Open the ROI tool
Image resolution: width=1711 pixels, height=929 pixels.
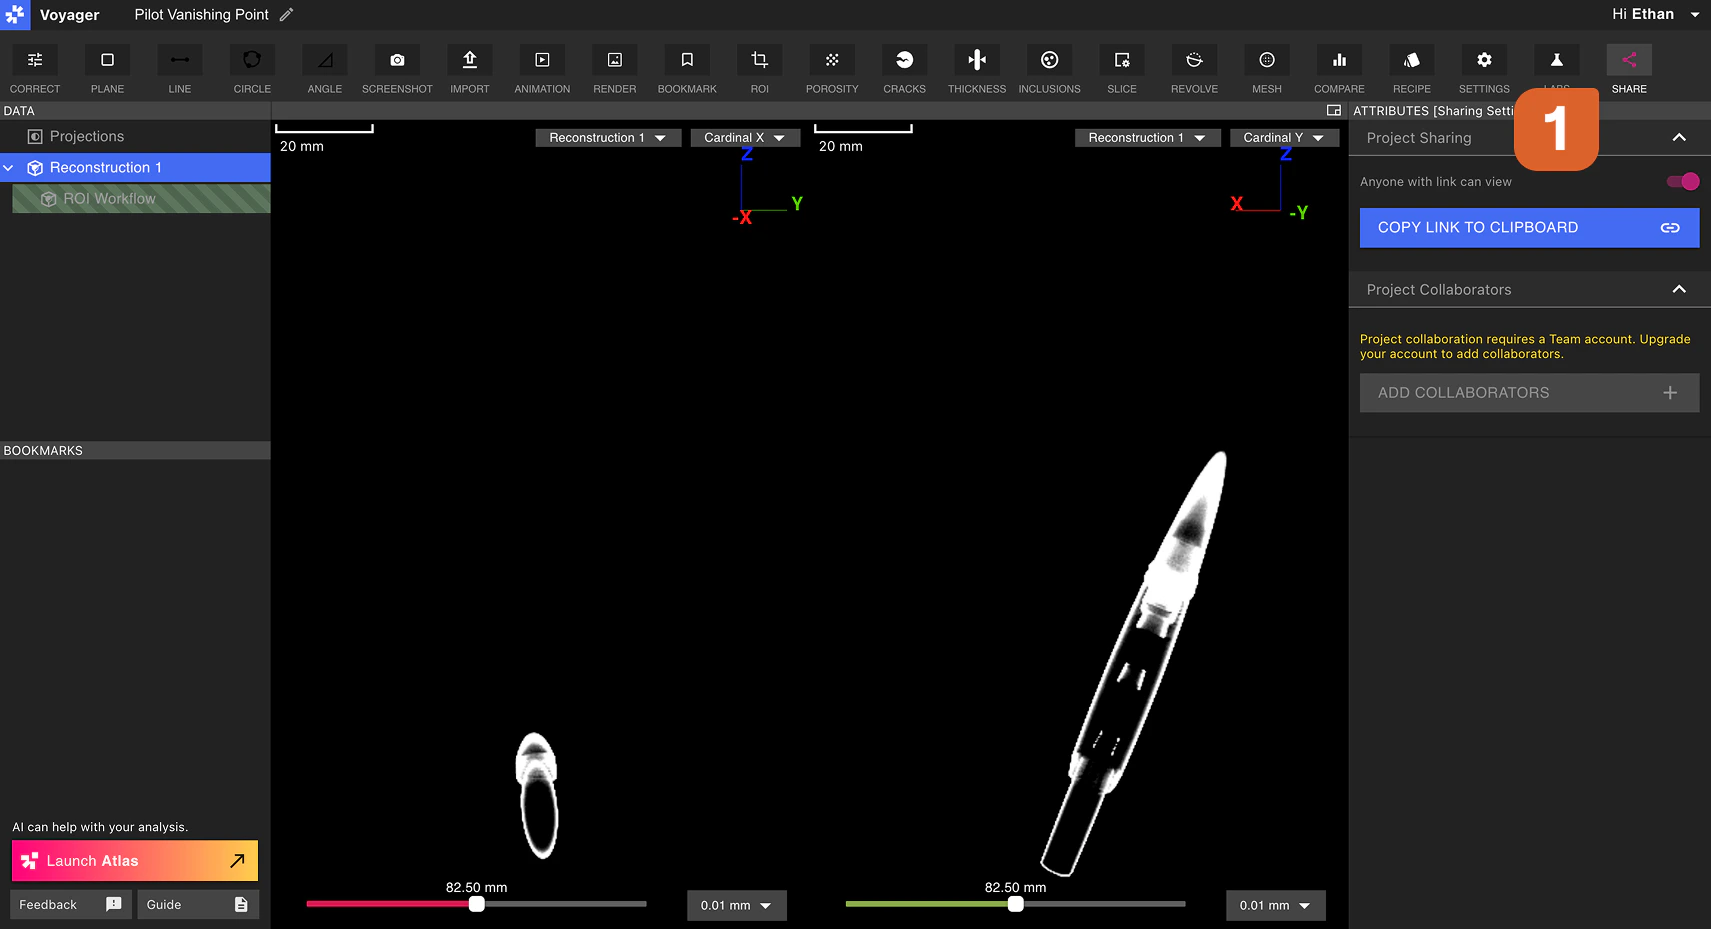click(x=759, y=66)
